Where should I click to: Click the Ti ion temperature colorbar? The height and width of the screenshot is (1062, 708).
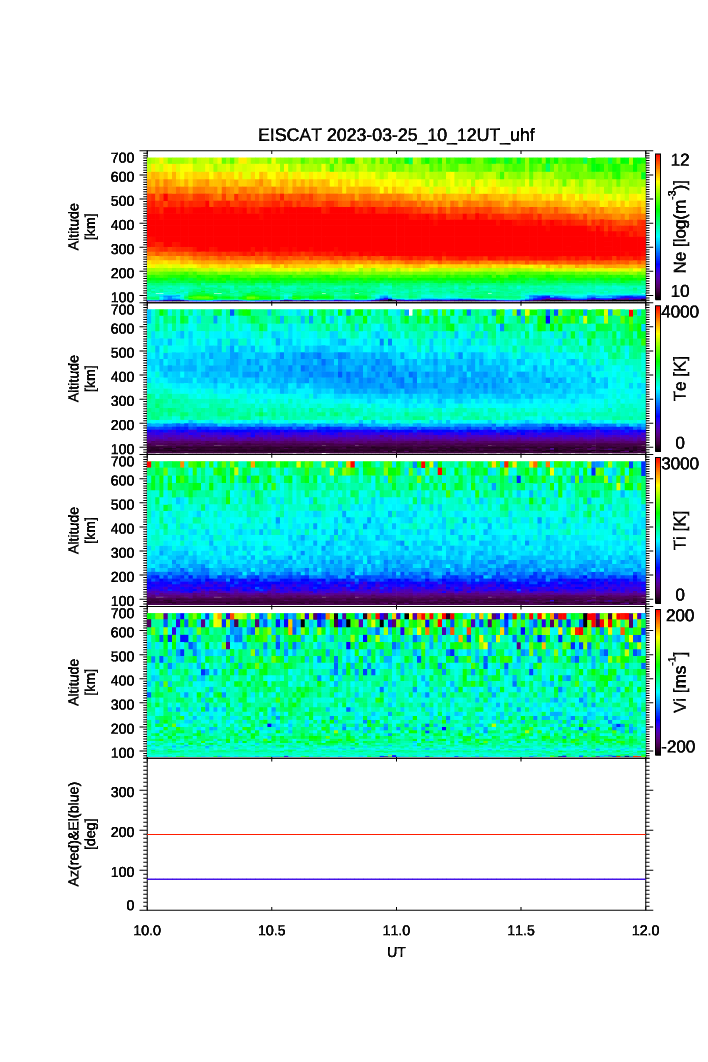656,529
